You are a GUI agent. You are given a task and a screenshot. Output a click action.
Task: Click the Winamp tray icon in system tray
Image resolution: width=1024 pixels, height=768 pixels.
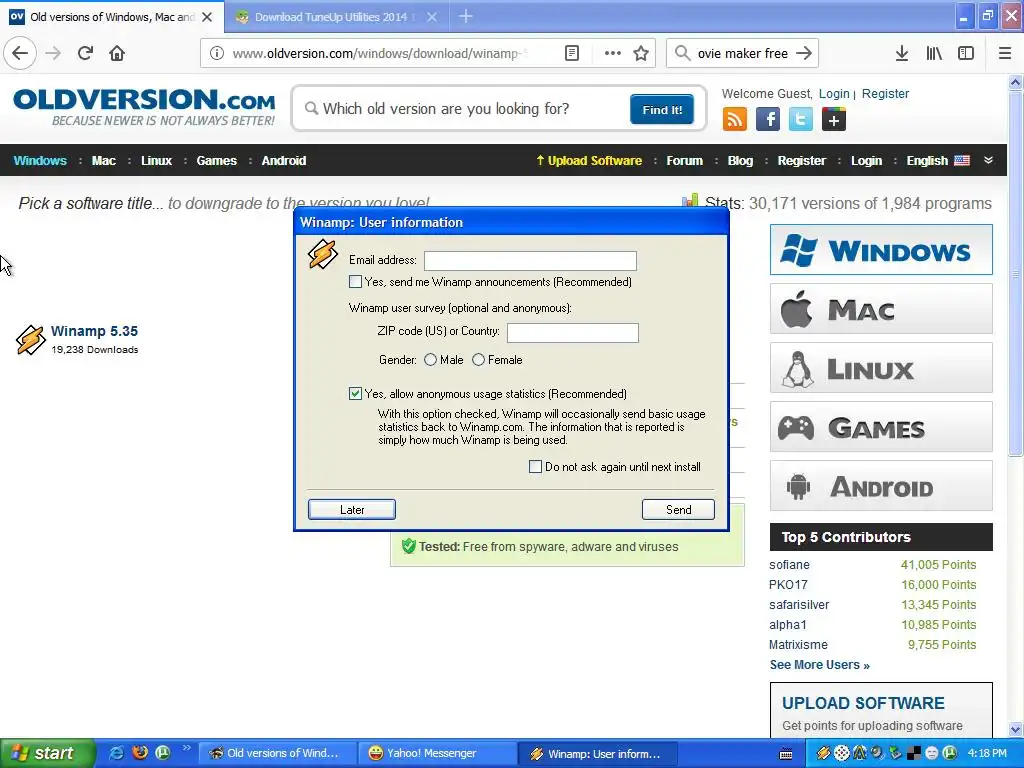(x=824, y=753)
